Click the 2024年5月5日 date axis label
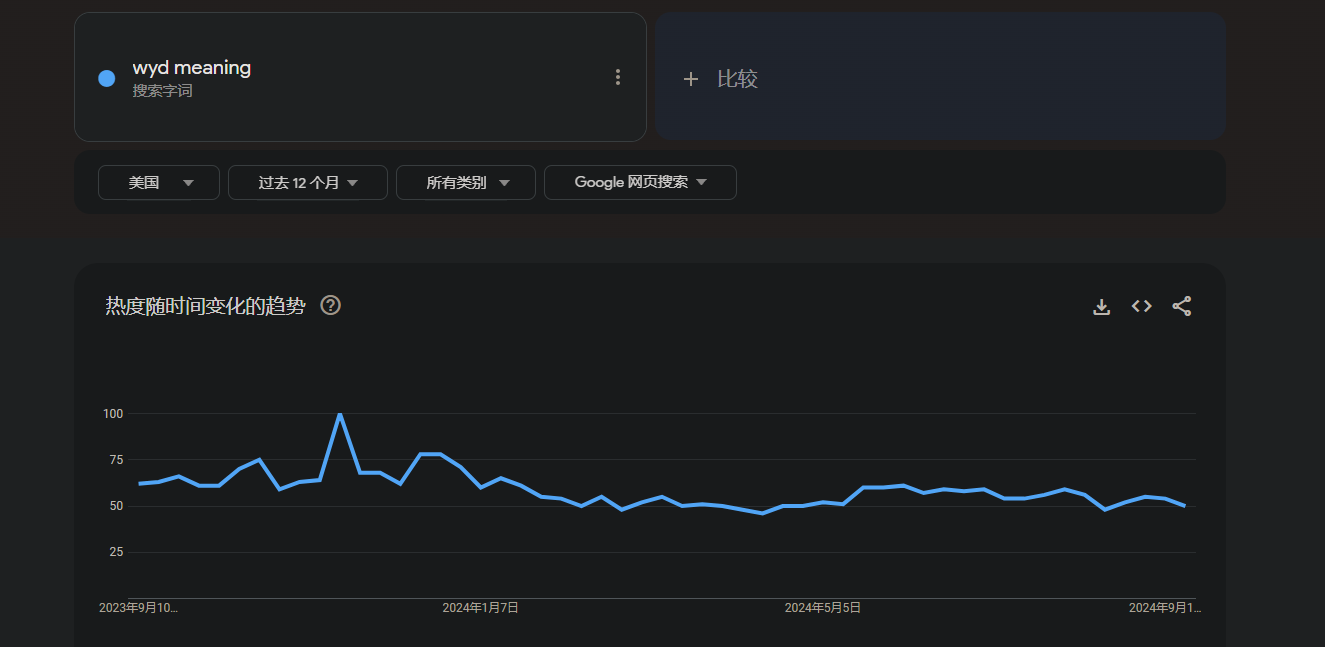Viewport: 1325px width, 647px height. (822, 608)
